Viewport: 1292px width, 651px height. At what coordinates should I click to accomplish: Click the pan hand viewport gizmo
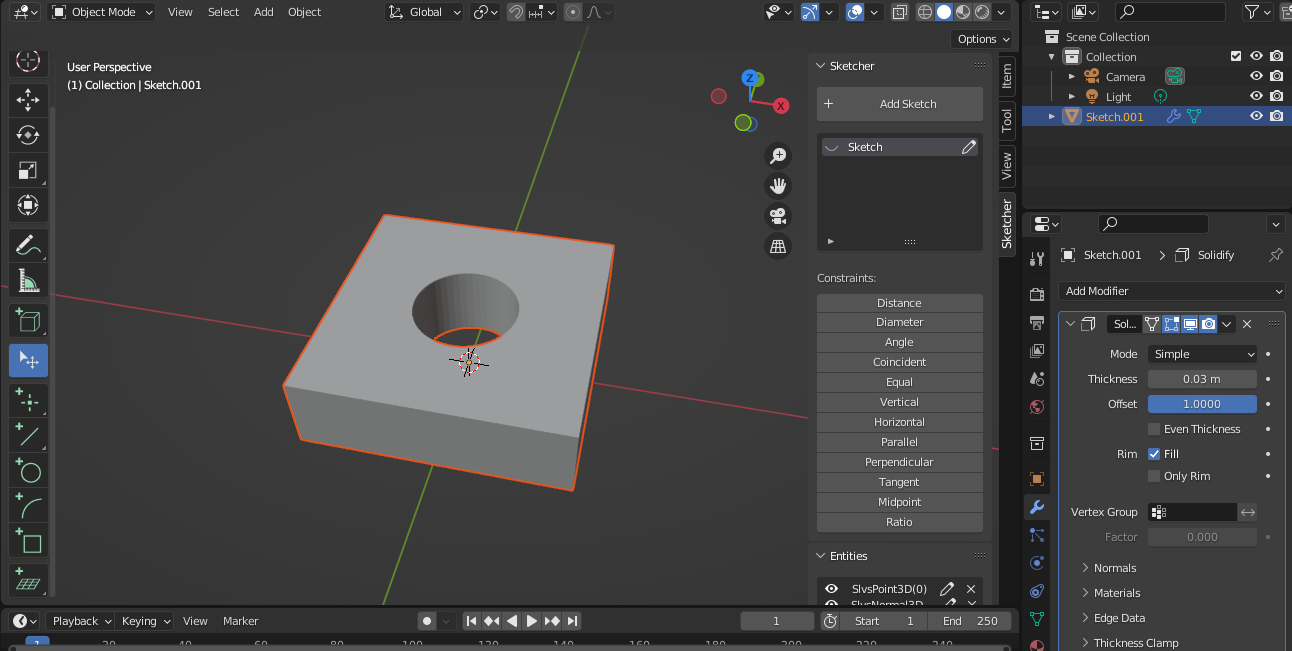click(778, 186)
